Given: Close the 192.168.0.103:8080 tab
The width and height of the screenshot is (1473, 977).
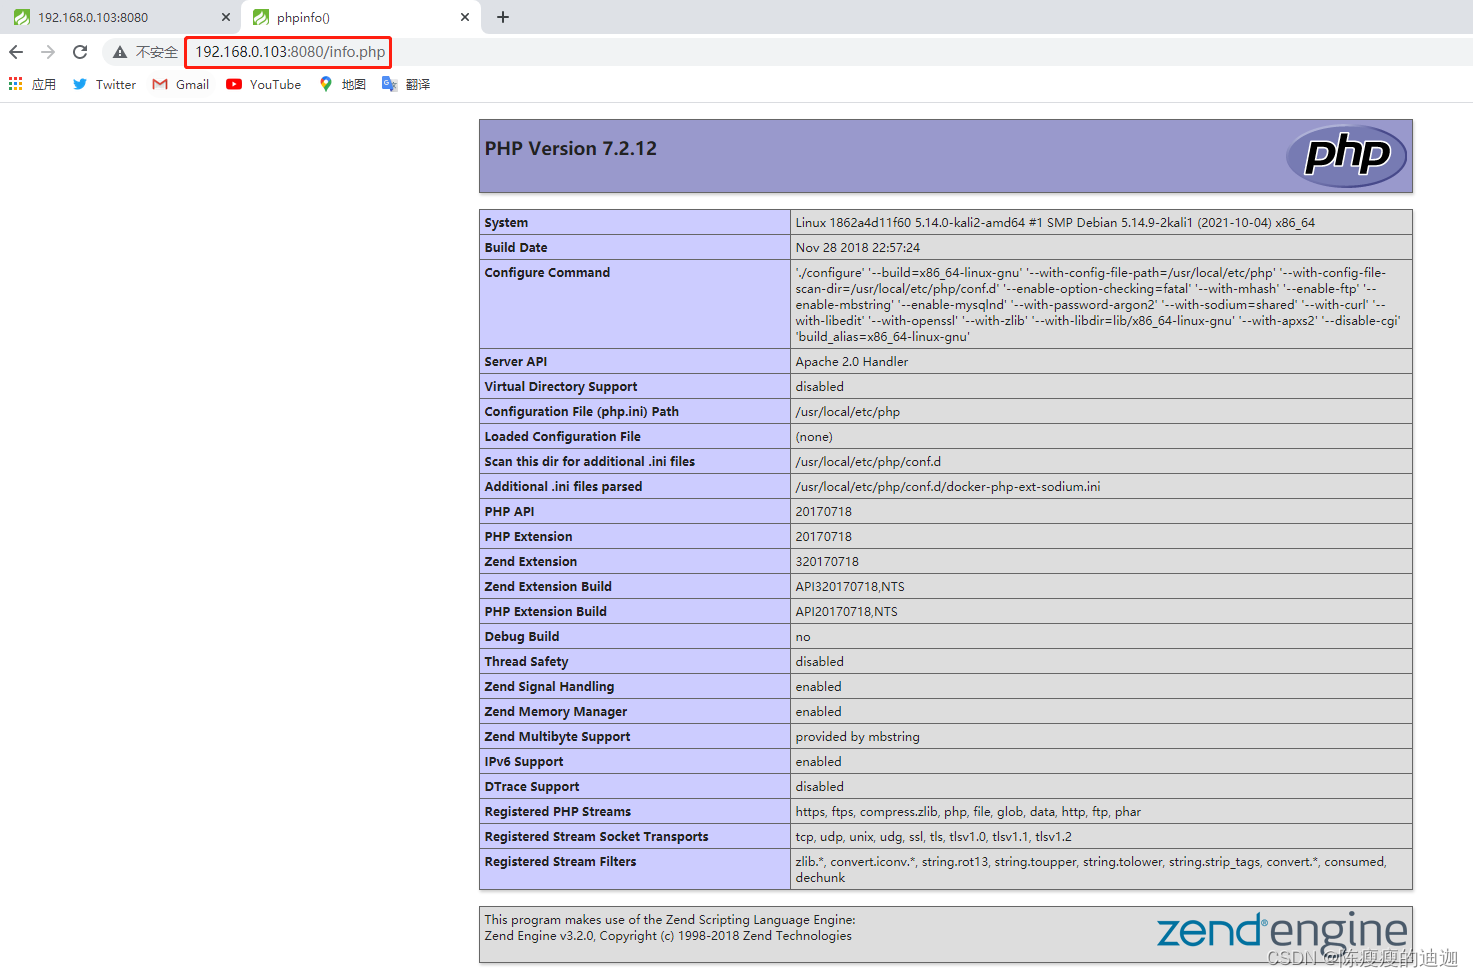Looking at the screenshot, I should tap(225, 17).
